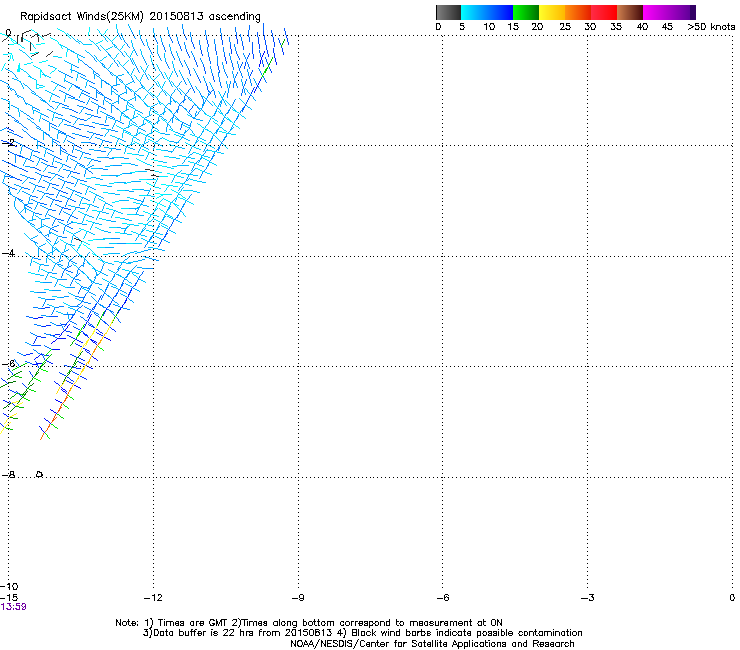Click the '>50 knots' legend label
The width and height of the screenshot is (740, 650).
pyautogui.click(x=711, y=27)
